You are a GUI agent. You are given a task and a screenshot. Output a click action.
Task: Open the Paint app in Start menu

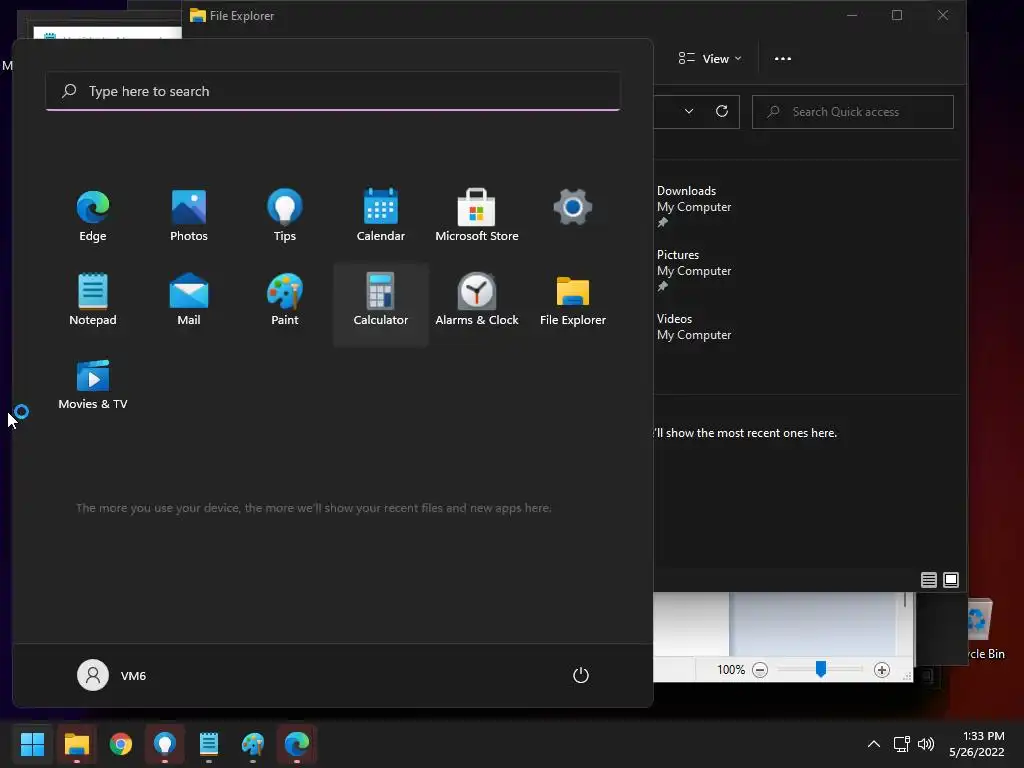pyautogui.click(x=285, y=300)
